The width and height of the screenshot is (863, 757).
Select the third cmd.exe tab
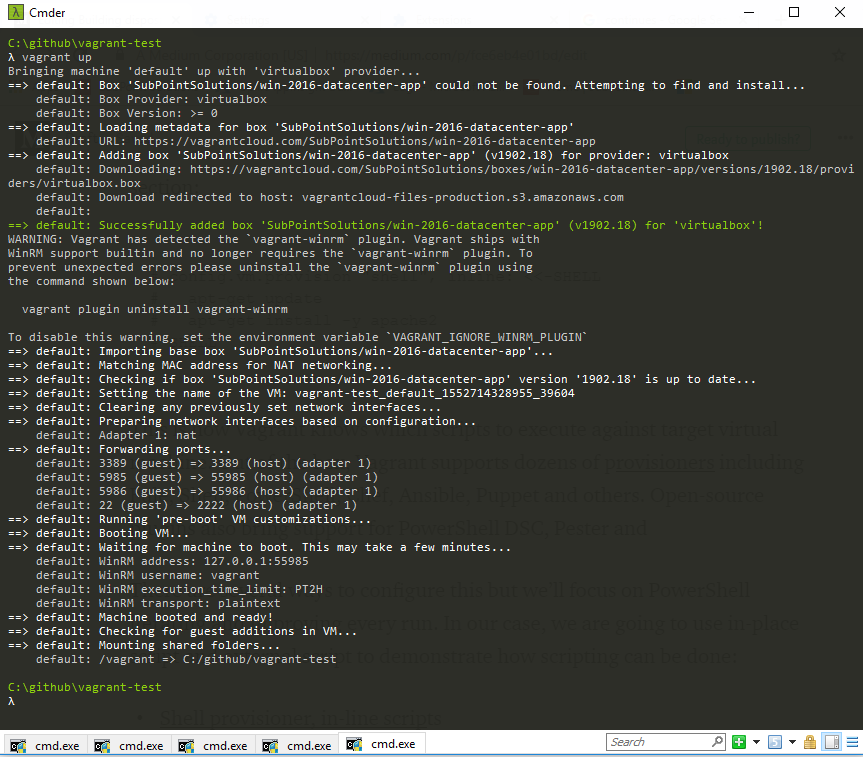tap(213, 745)
